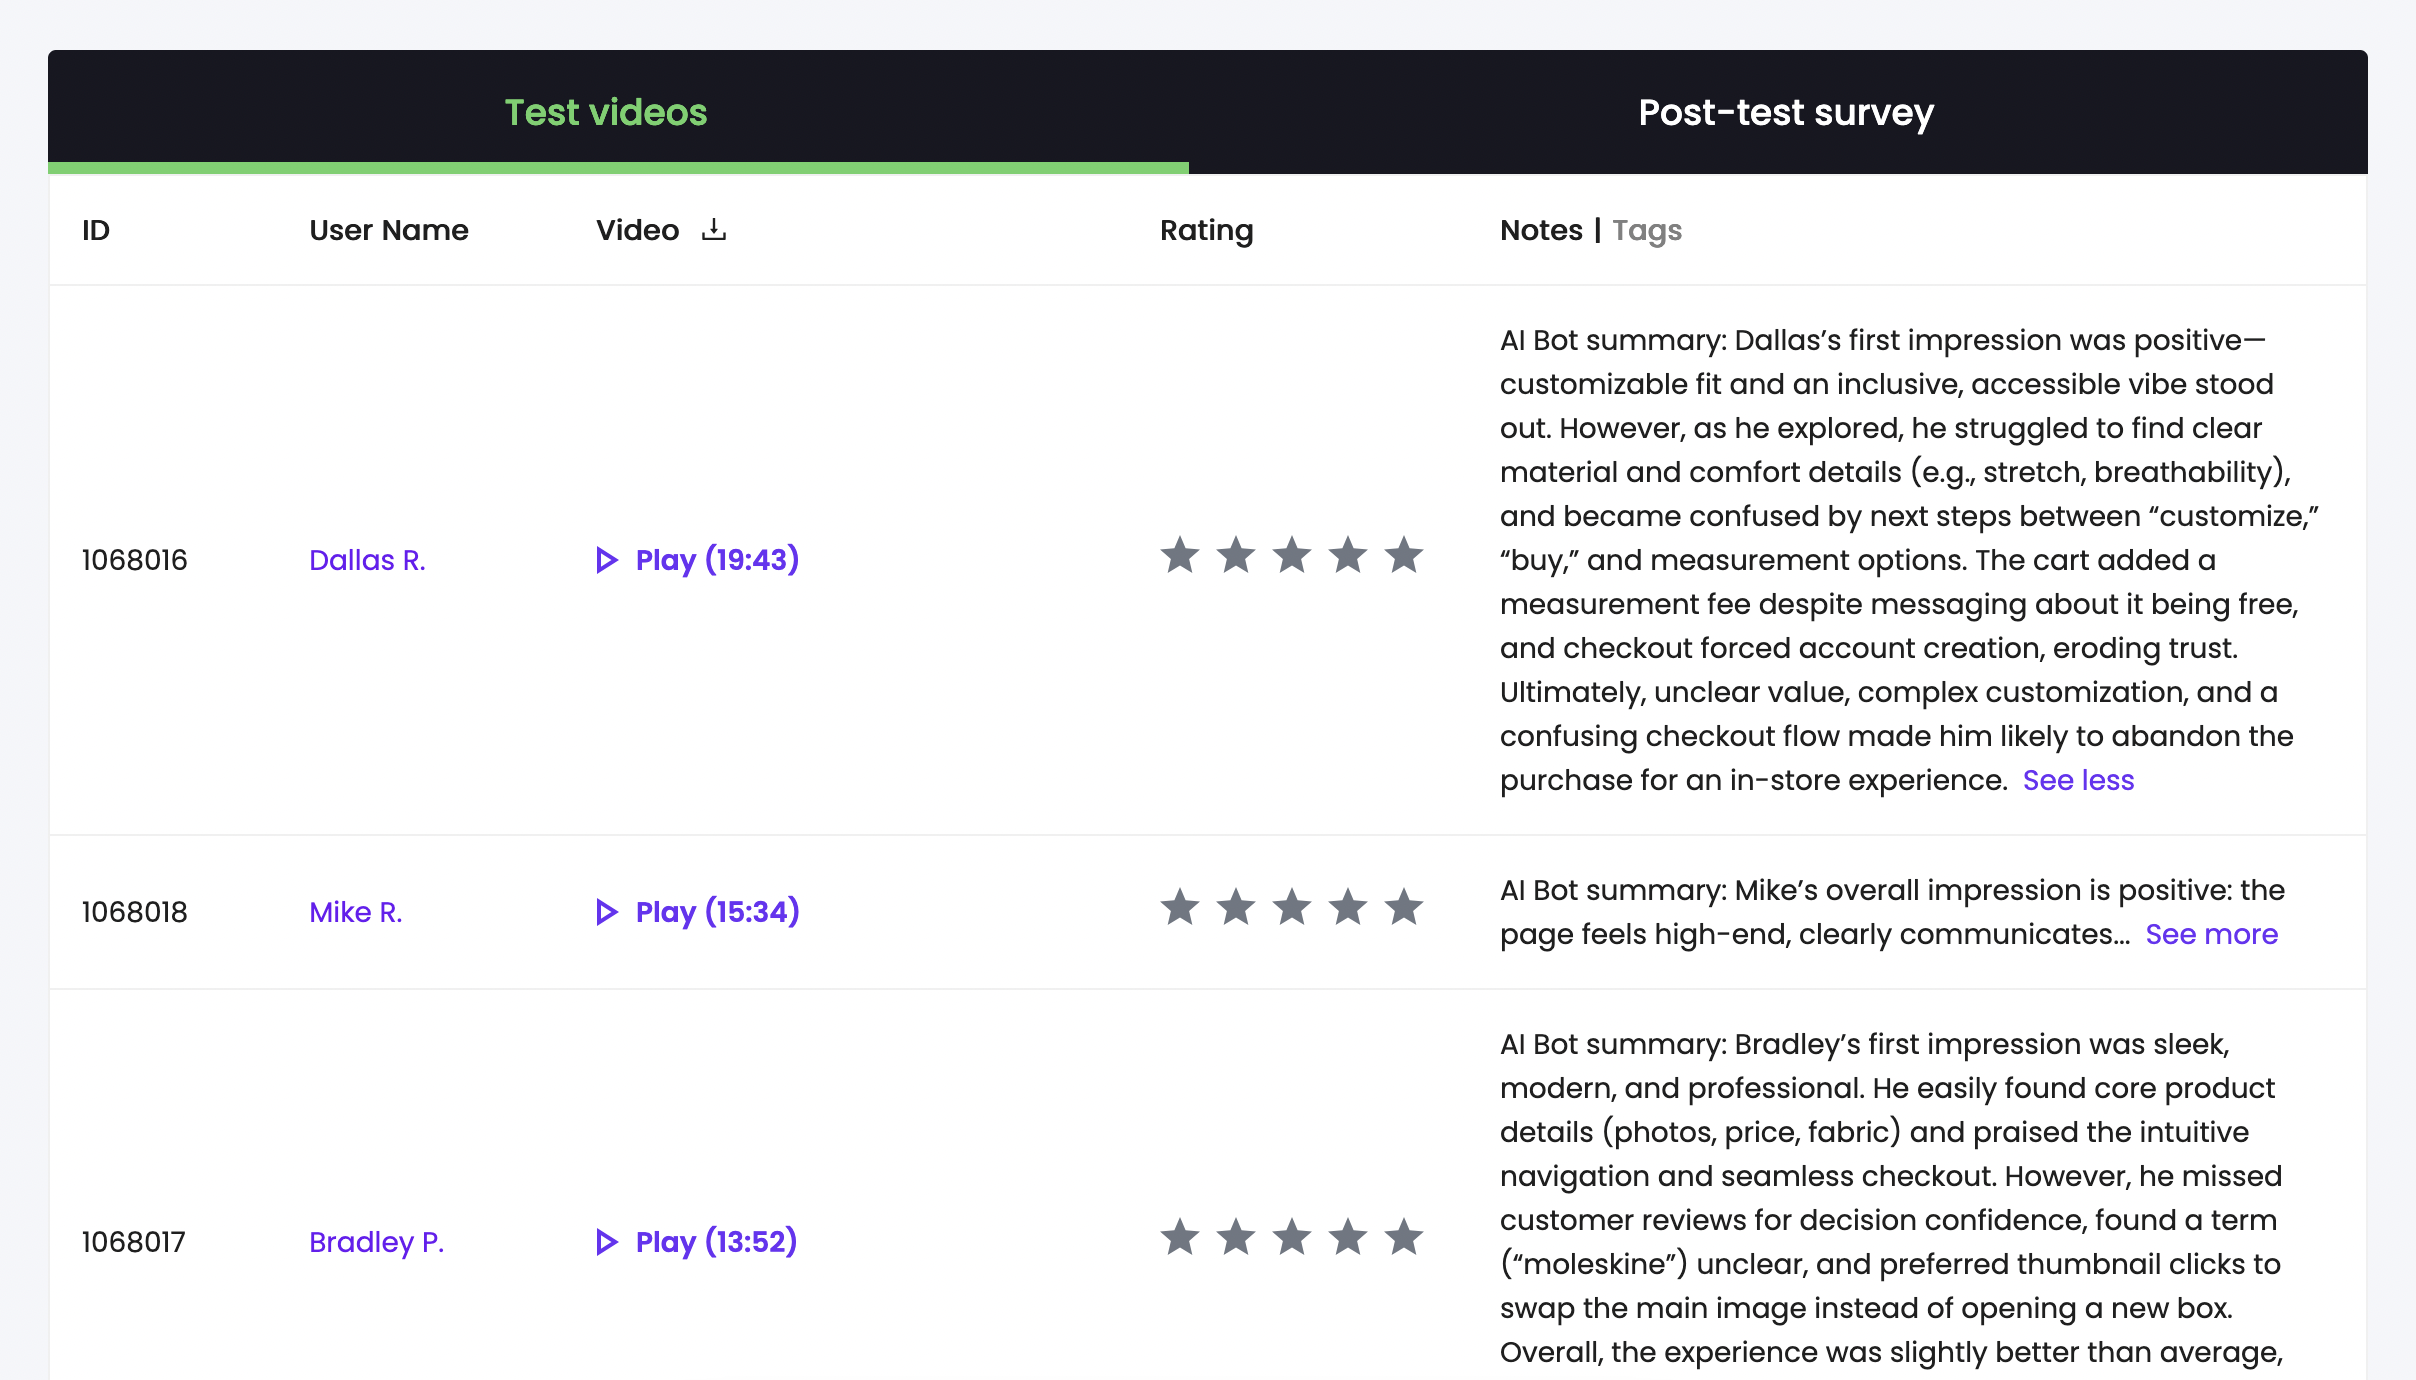Open Bradley P. user profile link
This screenshot has width=2416, height=1380.
(x=376, y=1242)
